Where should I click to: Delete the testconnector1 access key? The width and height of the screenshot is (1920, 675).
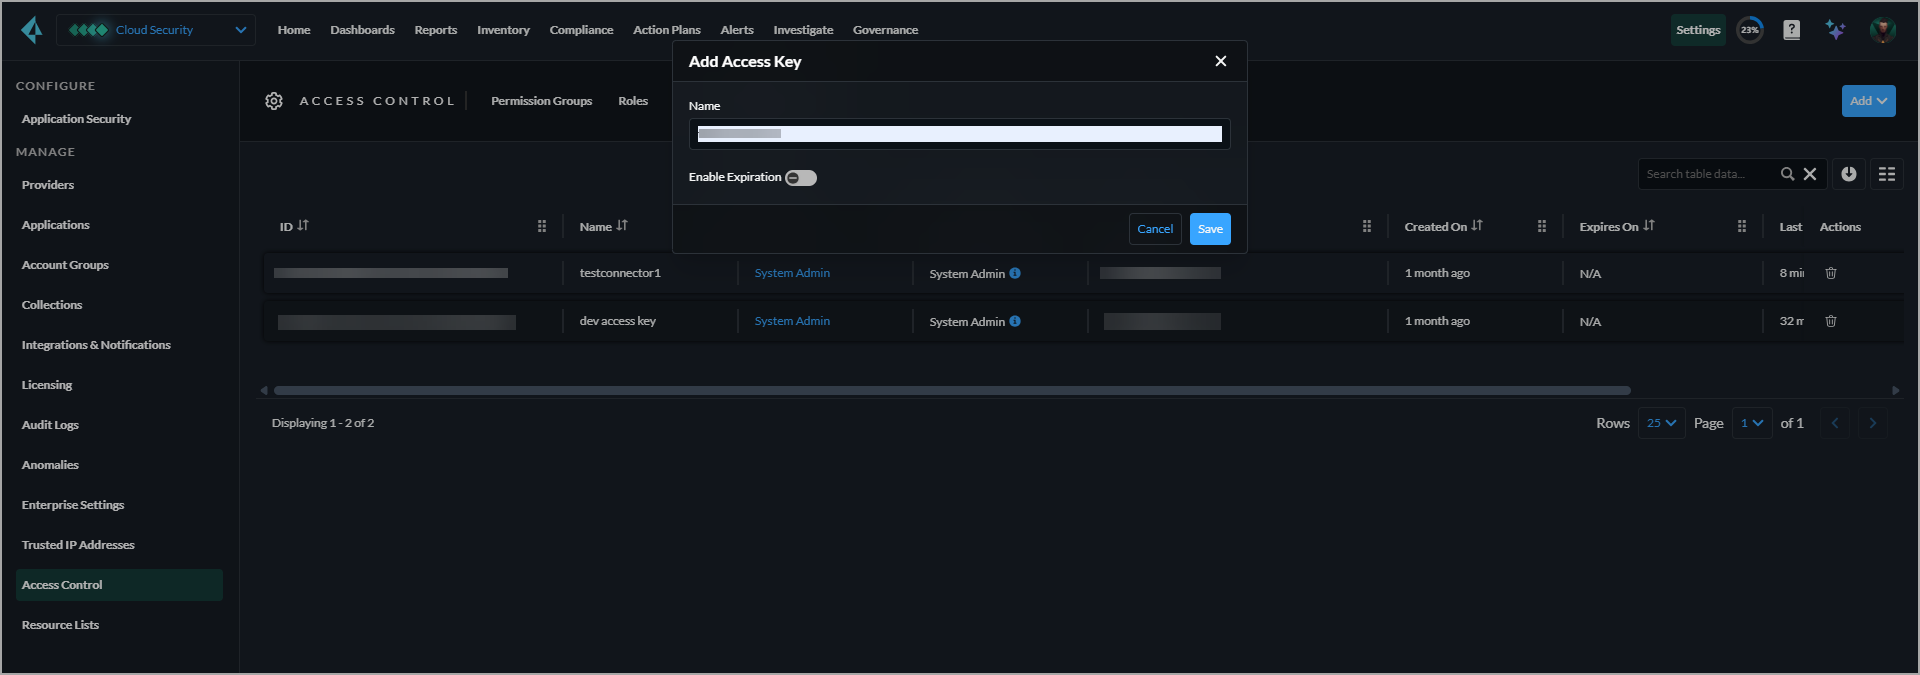[1831, 273]
